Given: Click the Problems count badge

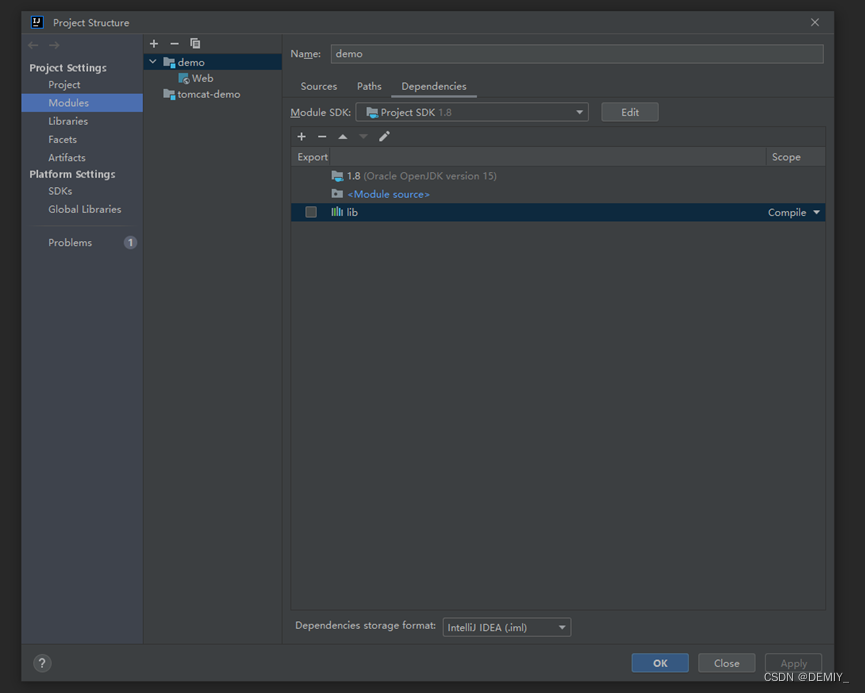Looking at the screenshot, I should 130,243.
